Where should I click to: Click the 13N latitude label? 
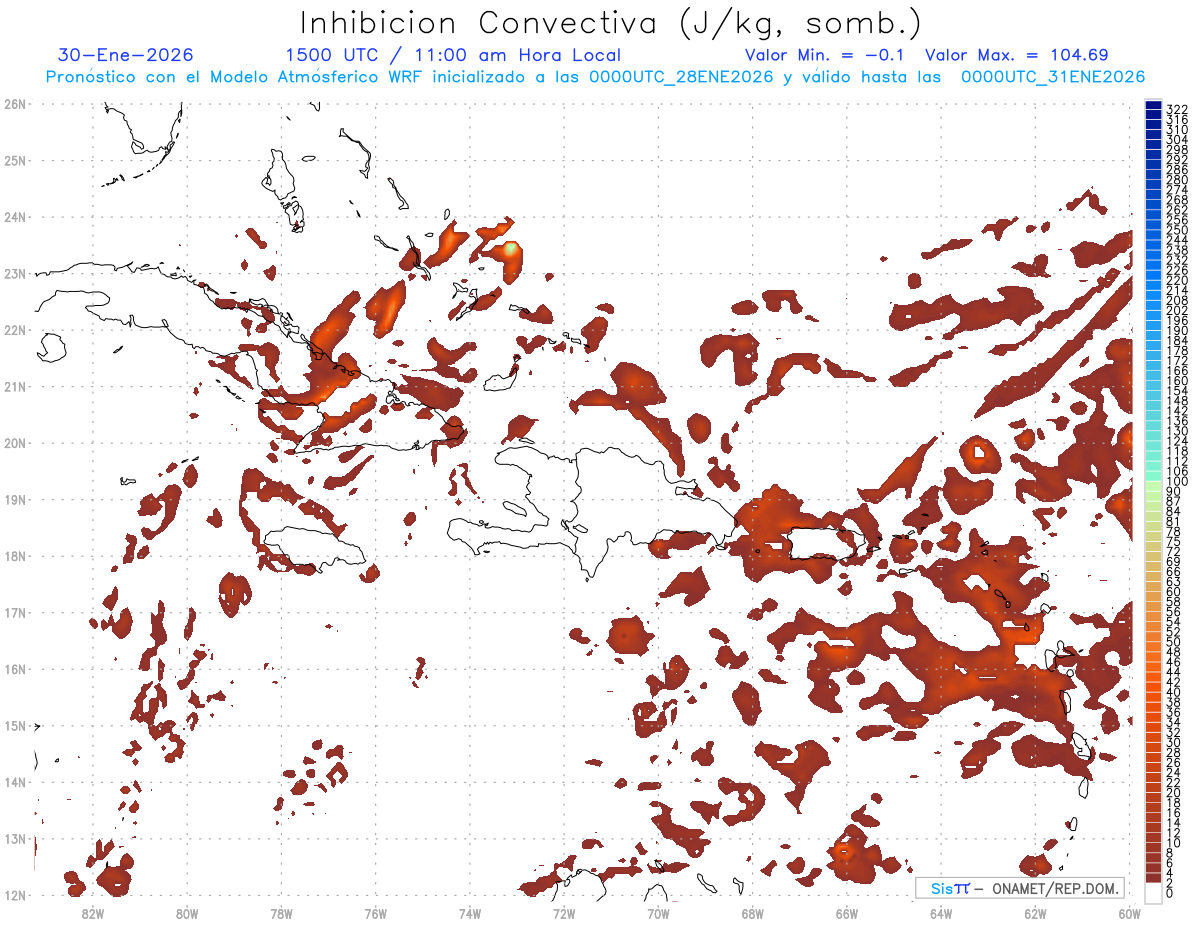[x=14, y=838]
